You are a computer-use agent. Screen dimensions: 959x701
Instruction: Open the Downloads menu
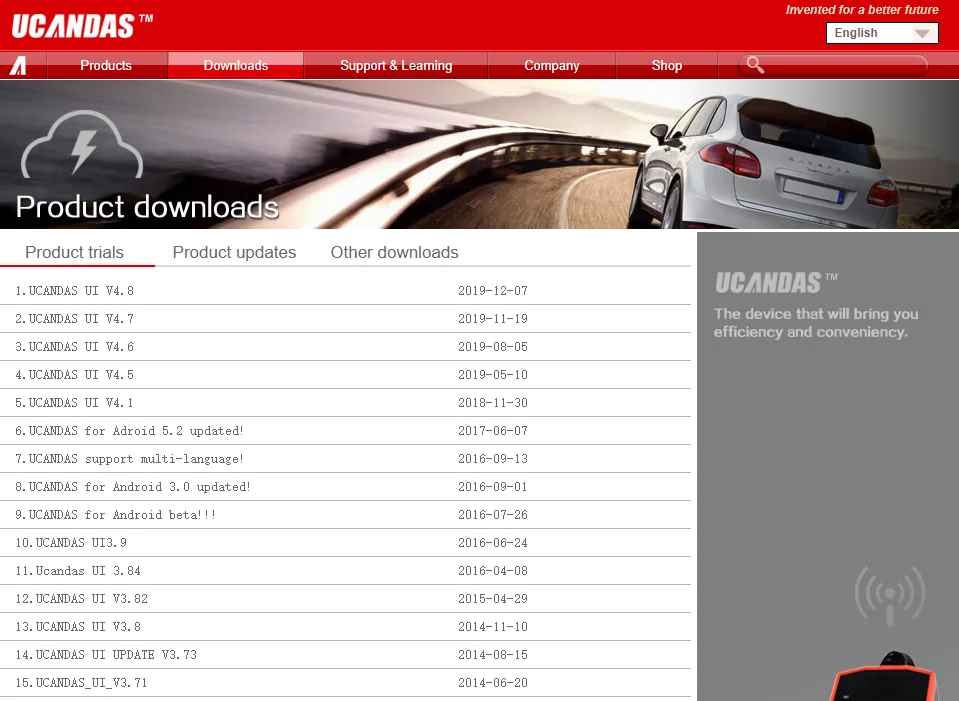coord(235,65)
